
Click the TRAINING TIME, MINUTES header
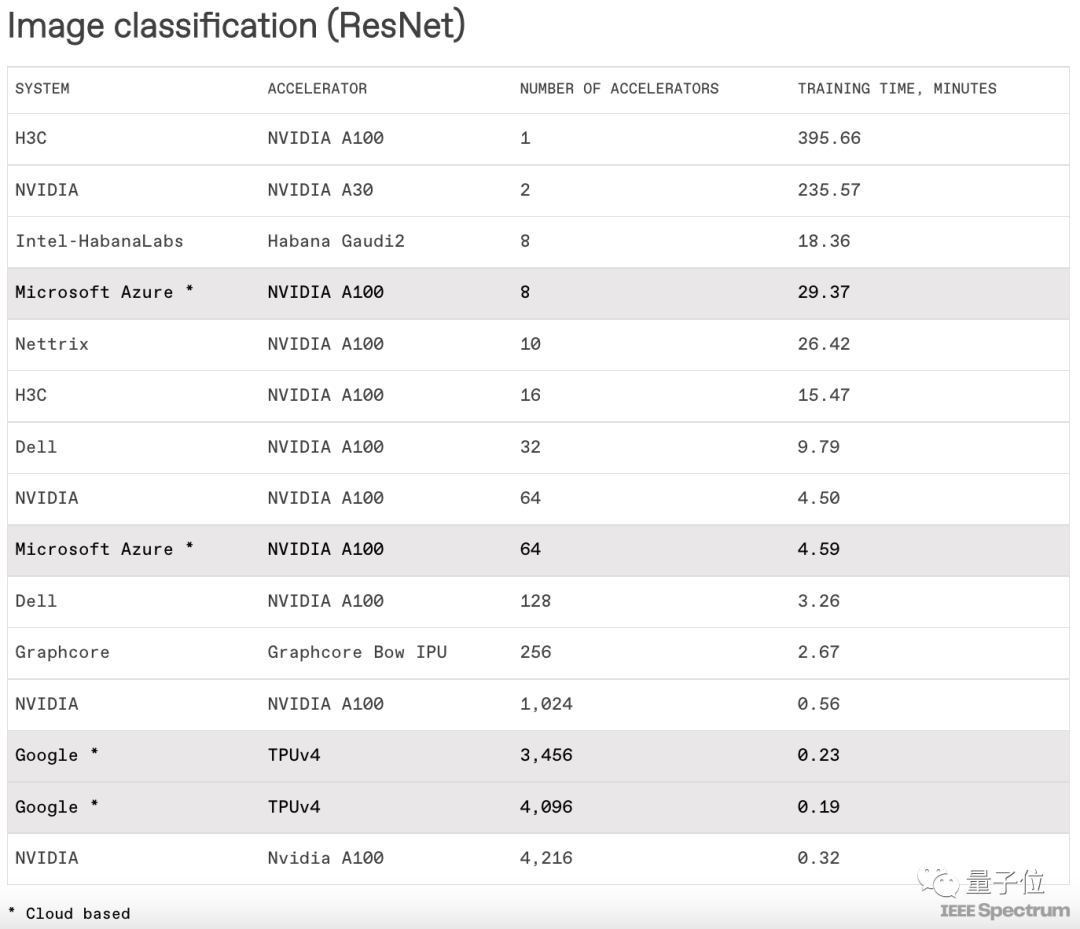tap(897, 89)
